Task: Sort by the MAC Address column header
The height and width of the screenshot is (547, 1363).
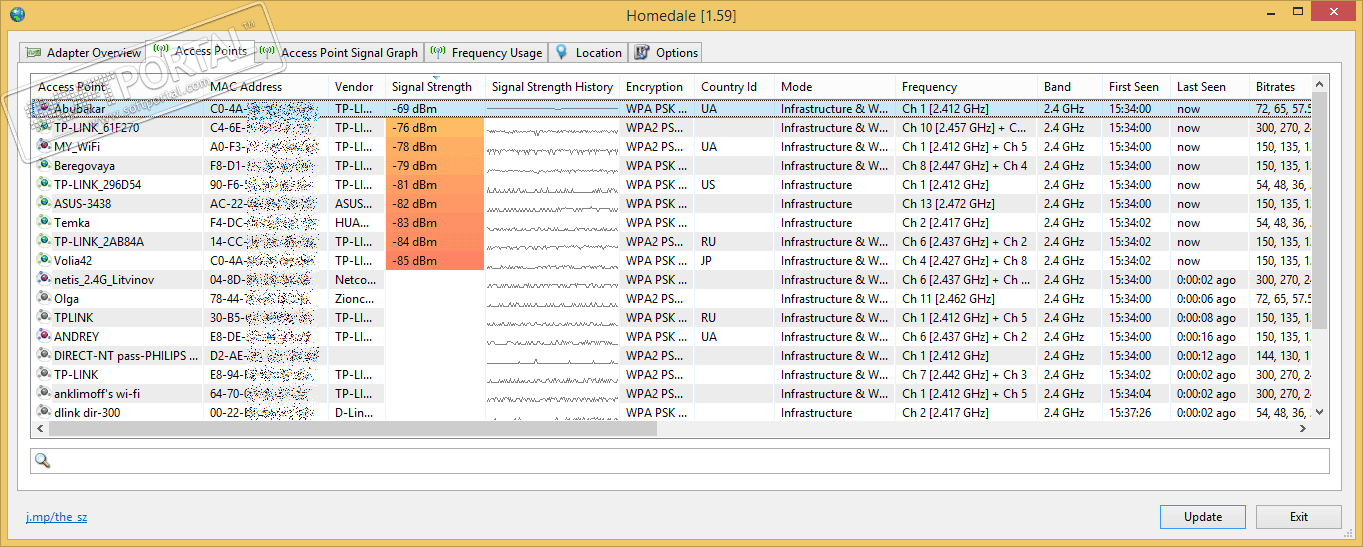Action: [266, 87]
